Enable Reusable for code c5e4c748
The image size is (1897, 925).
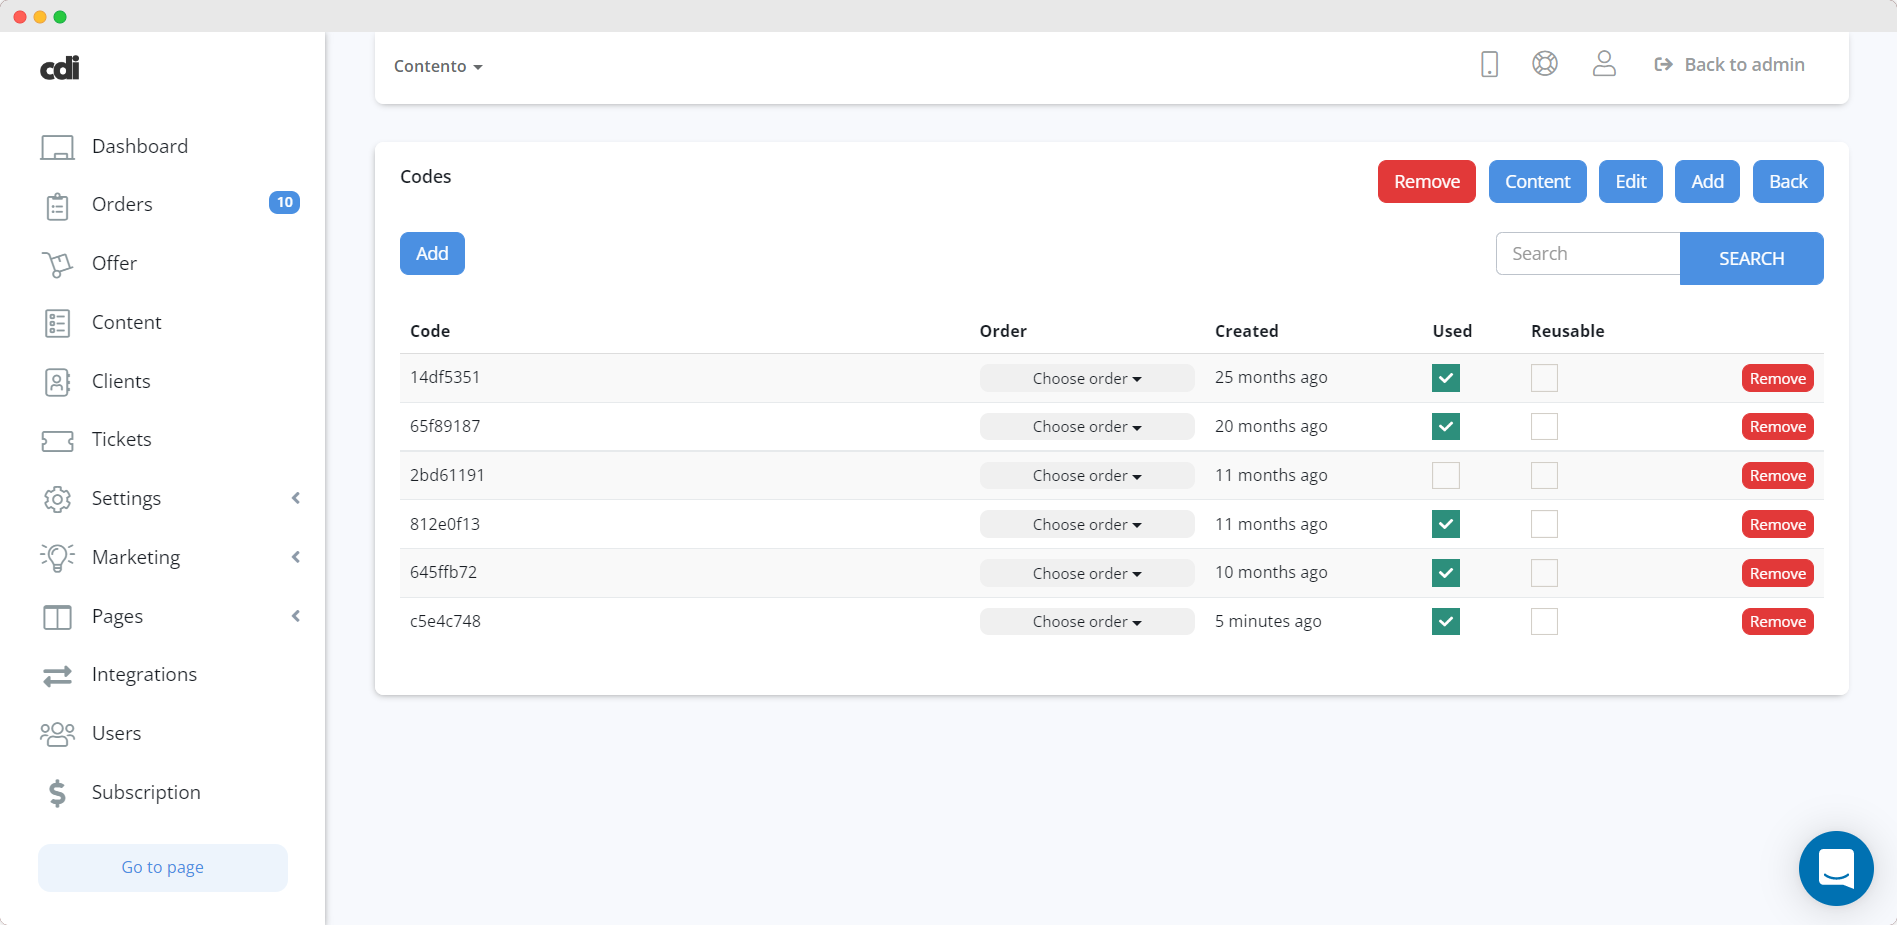[x=1544, y=622]
